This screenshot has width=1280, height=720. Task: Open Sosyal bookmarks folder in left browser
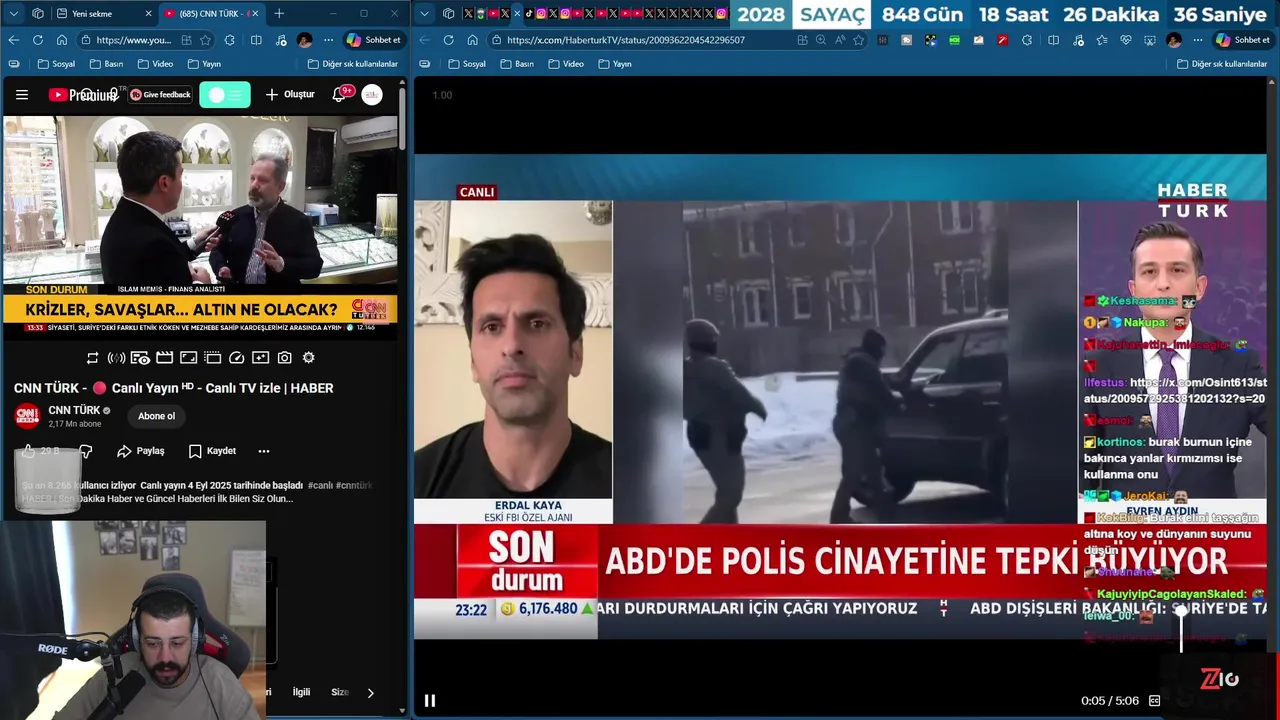click(56, 64)
